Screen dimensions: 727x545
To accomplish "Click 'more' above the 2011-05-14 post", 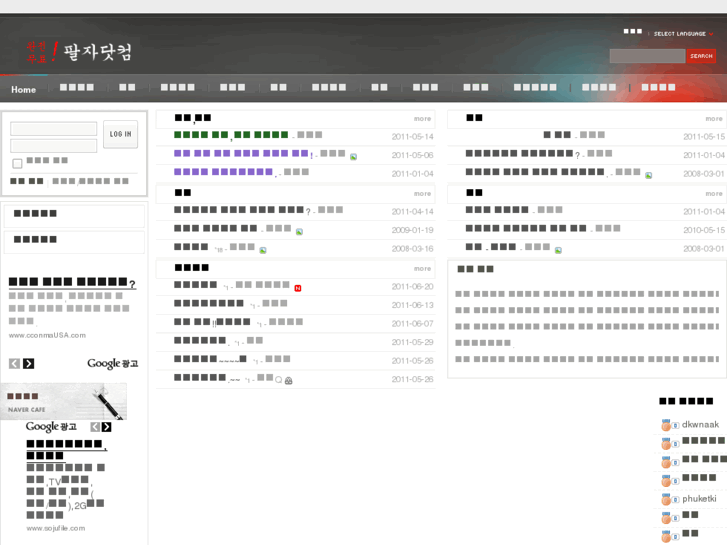I will click(x=422, y=119).
